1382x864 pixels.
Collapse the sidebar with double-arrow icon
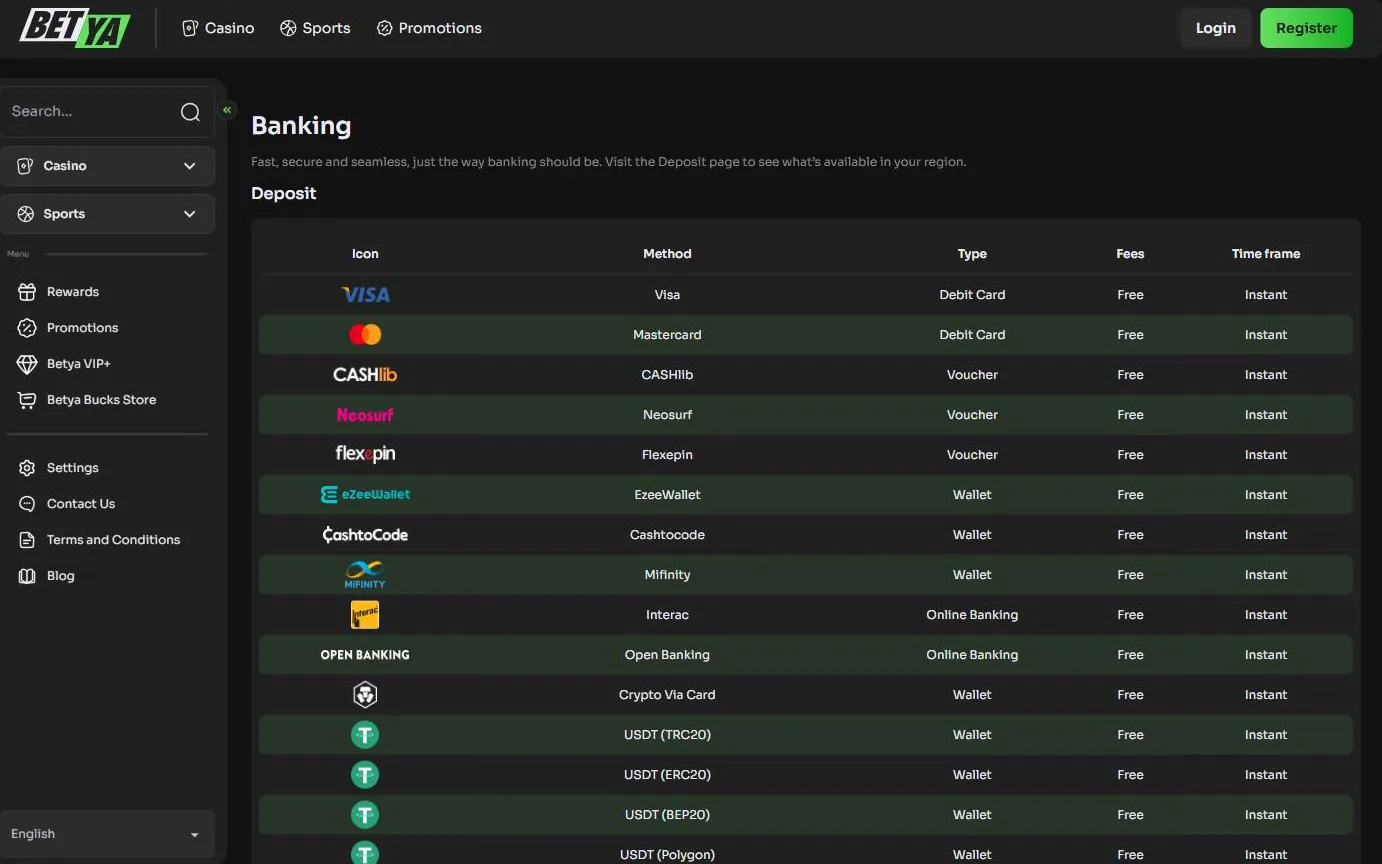pos(227,110)
